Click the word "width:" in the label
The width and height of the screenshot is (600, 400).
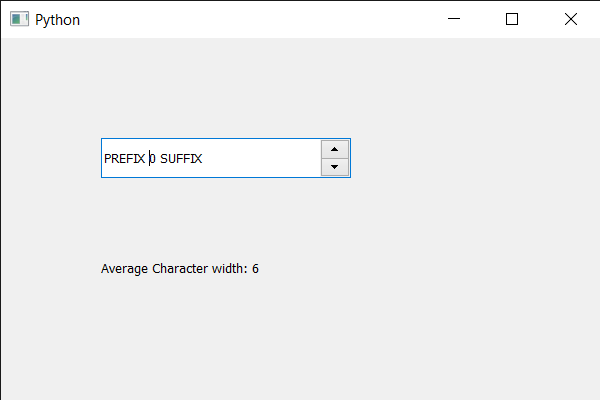(x=232, y=268)
